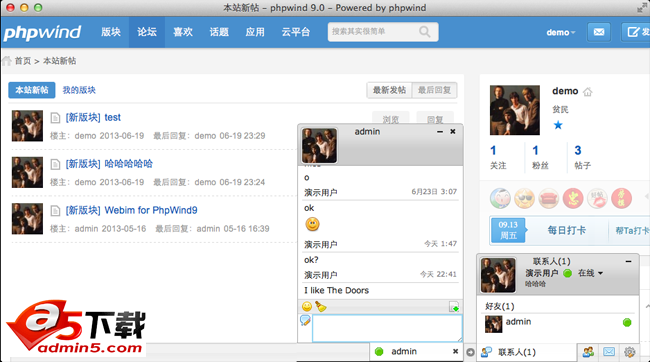Minimize the 联系人 panel
This screenshot has height=362, width=650.
628,262
